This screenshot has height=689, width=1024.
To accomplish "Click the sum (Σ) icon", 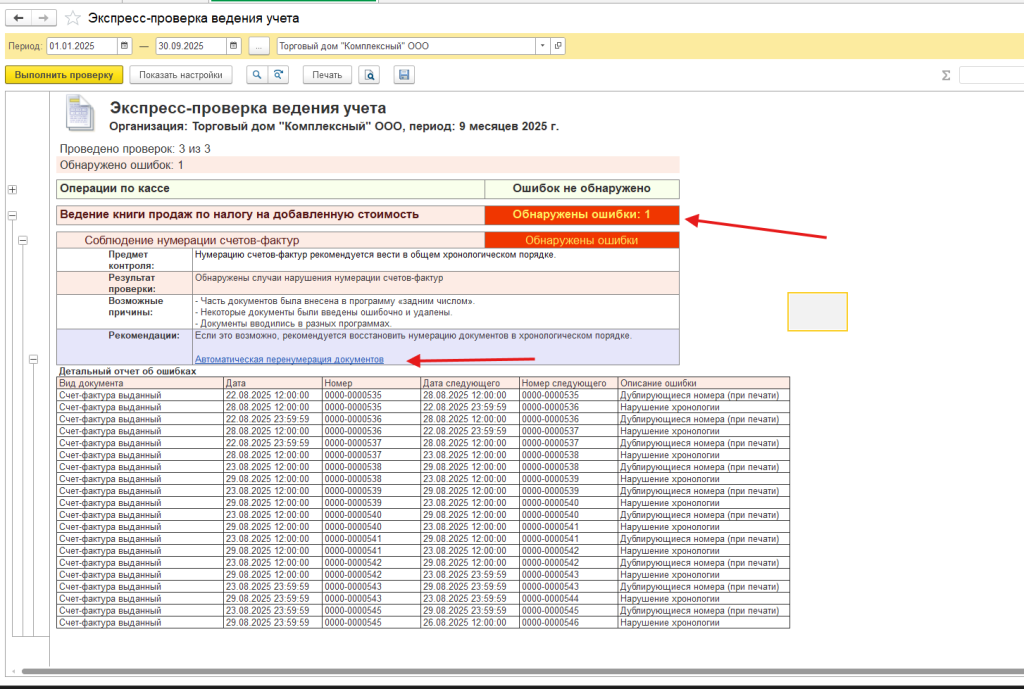I will click(x=945, y=75).
